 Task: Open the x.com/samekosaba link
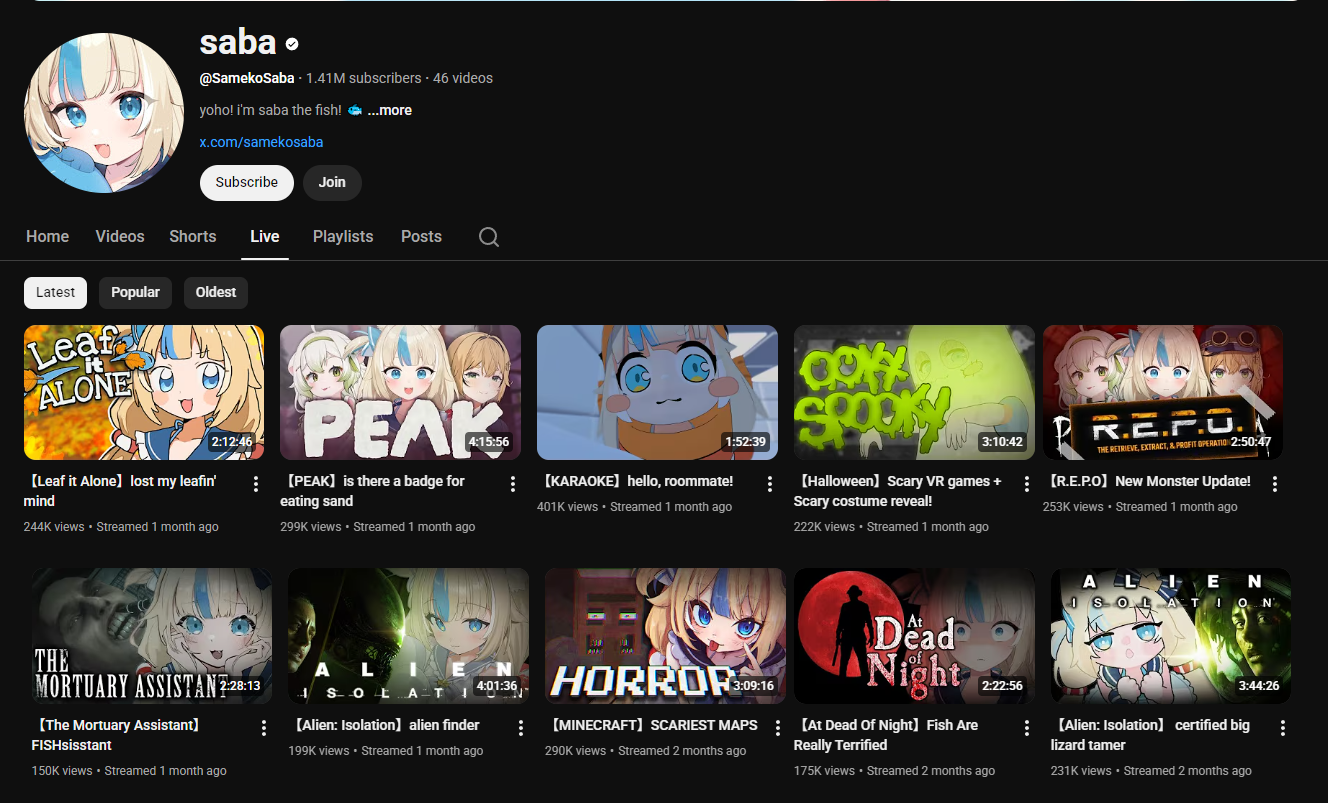coord(261,142)
